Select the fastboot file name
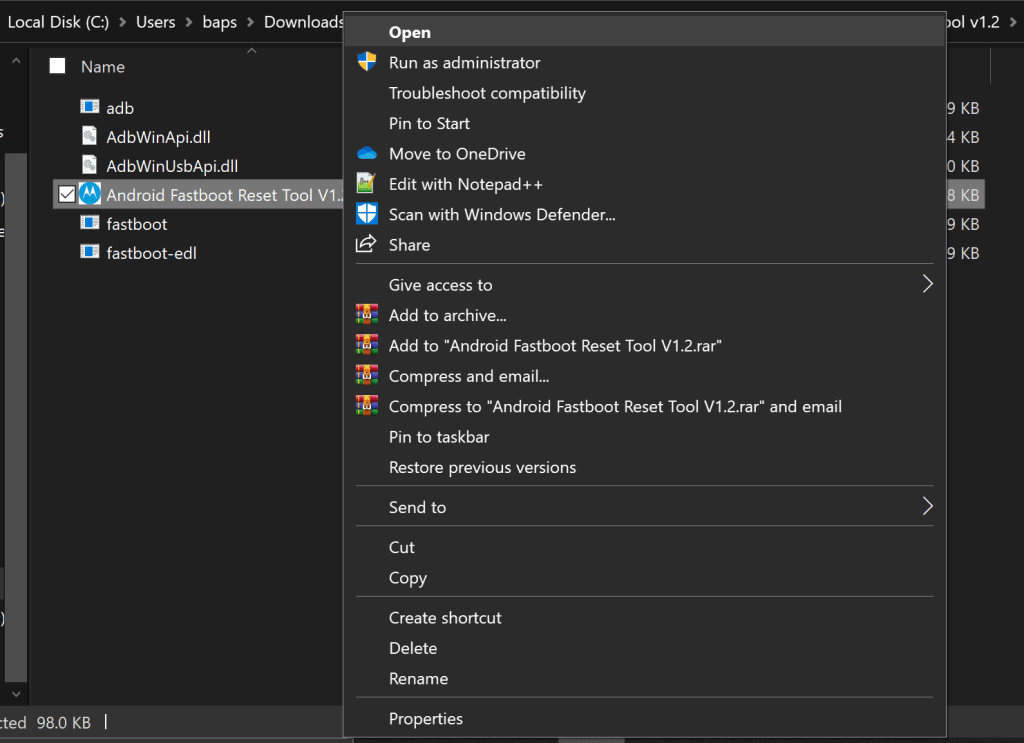This screenshot has height=743, width=1024. coord(136,224)
